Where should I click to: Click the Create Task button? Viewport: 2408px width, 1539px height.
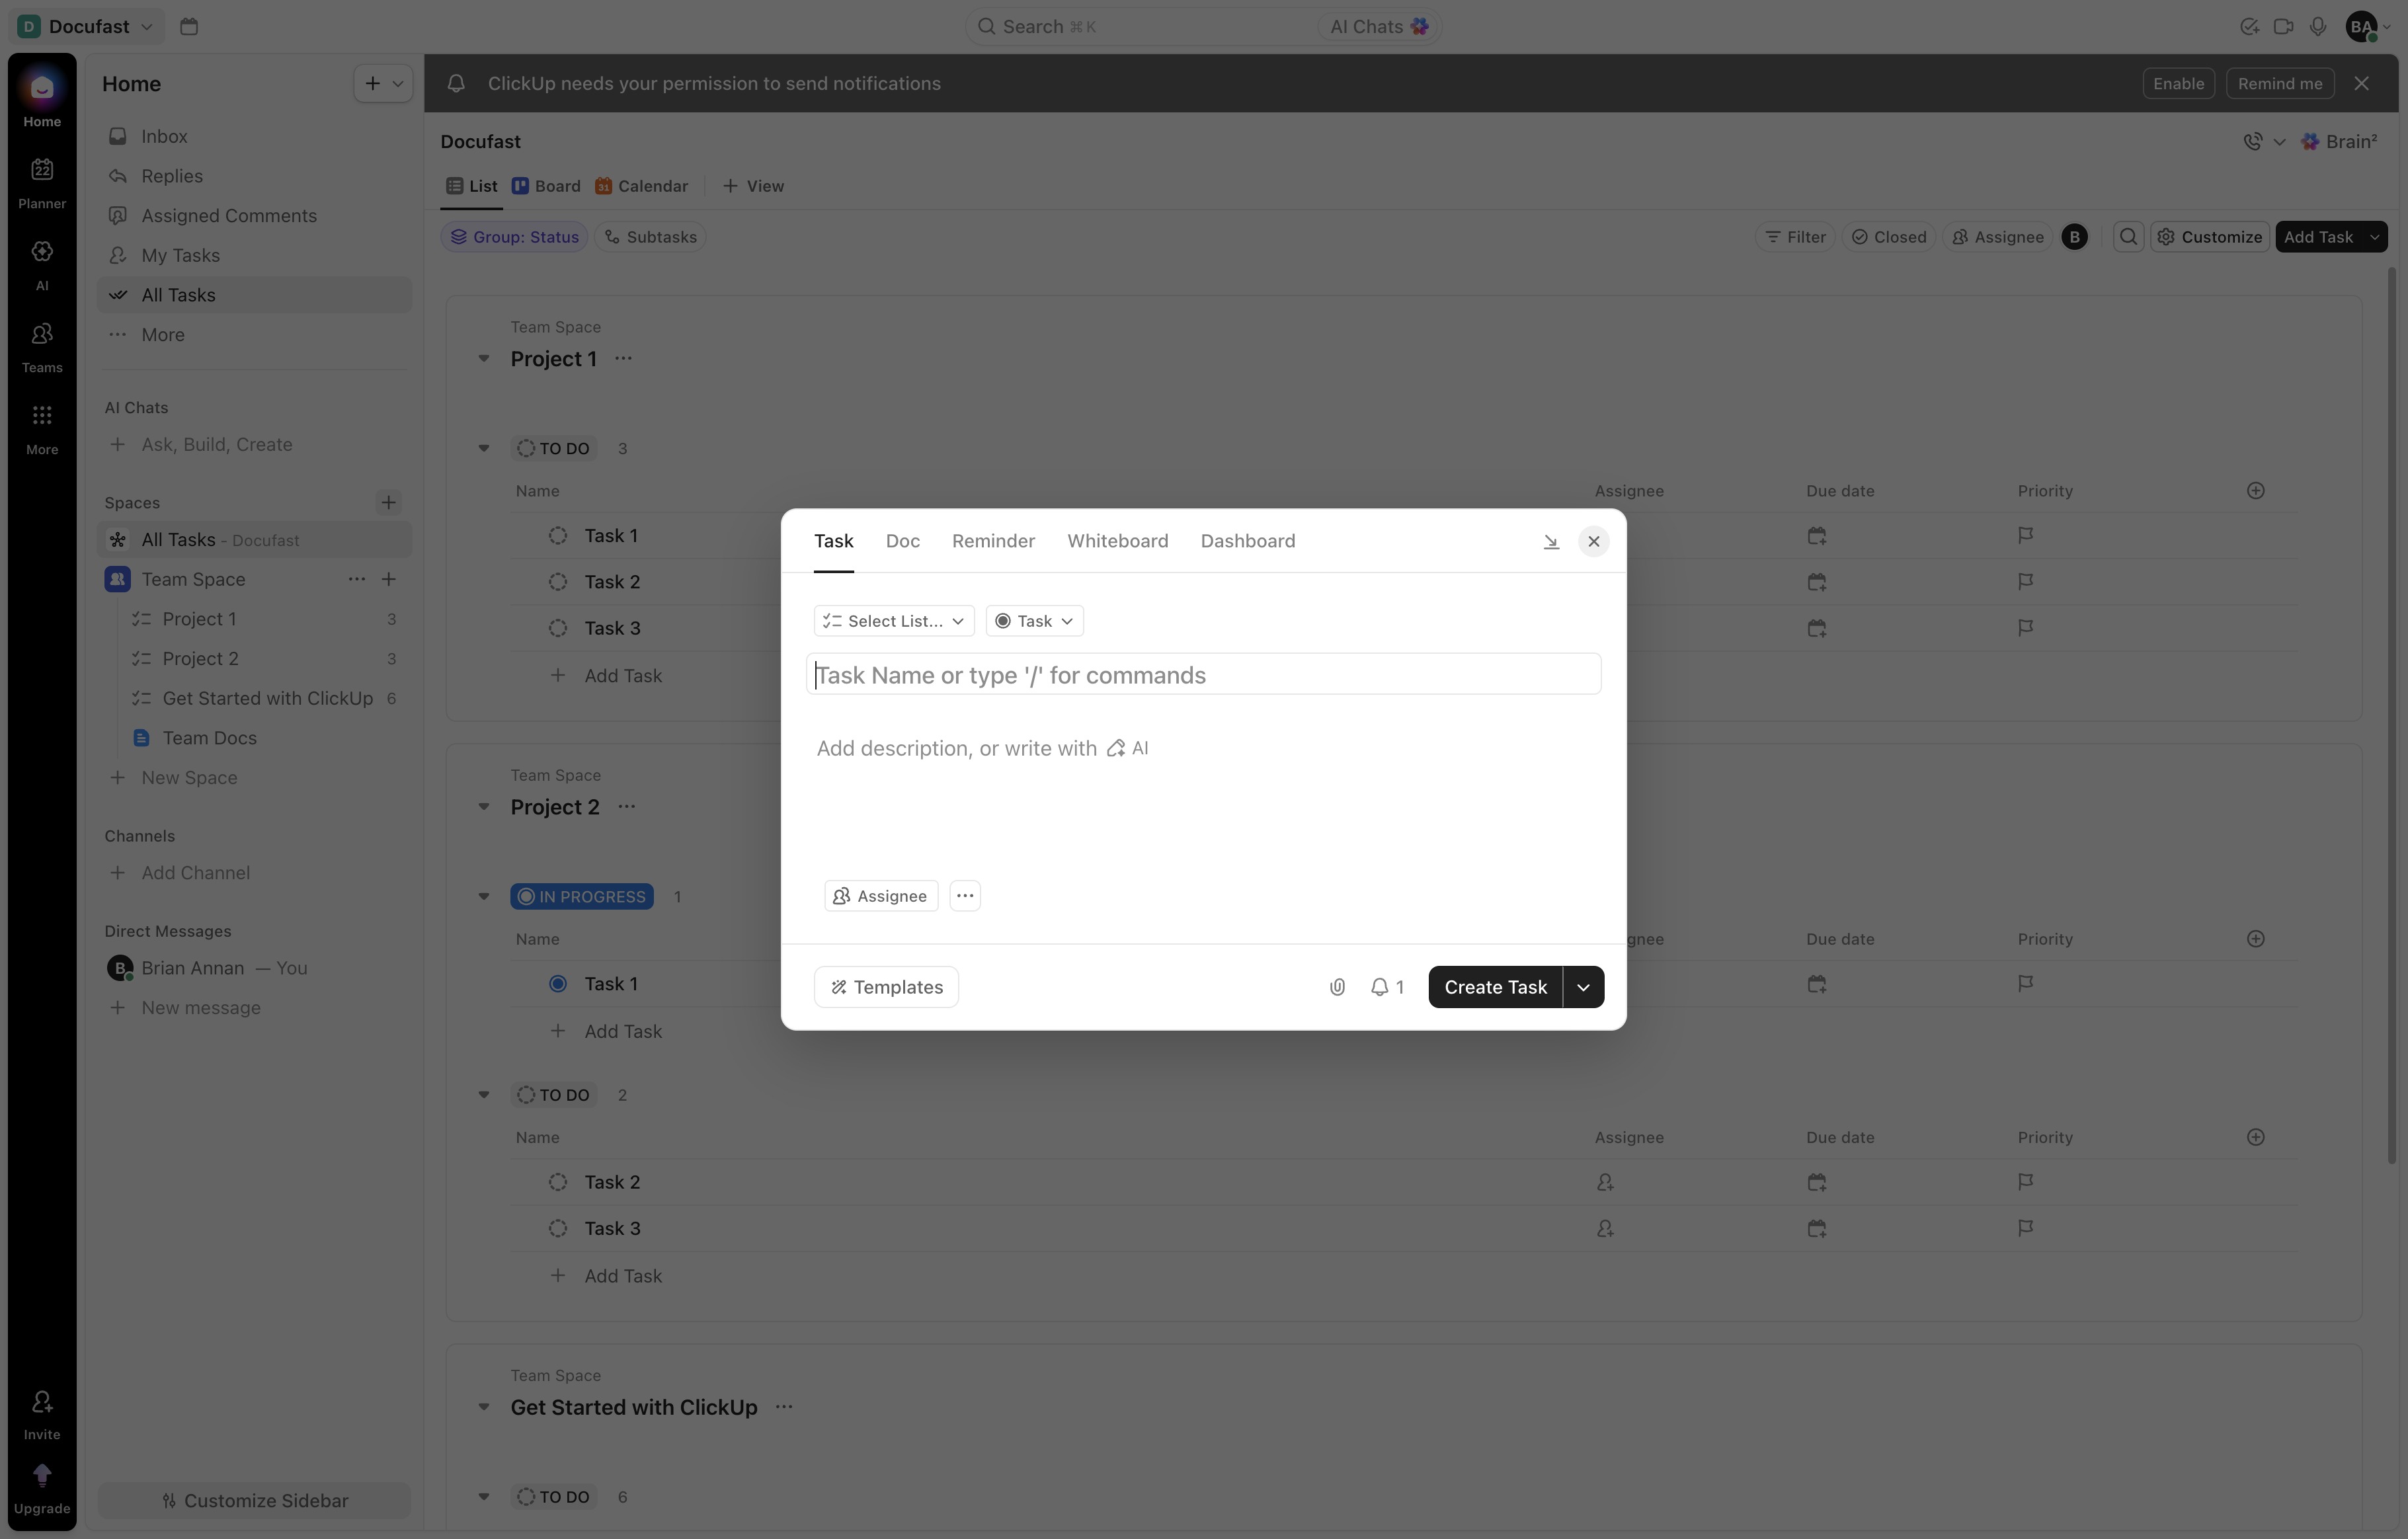point(1495,987)
